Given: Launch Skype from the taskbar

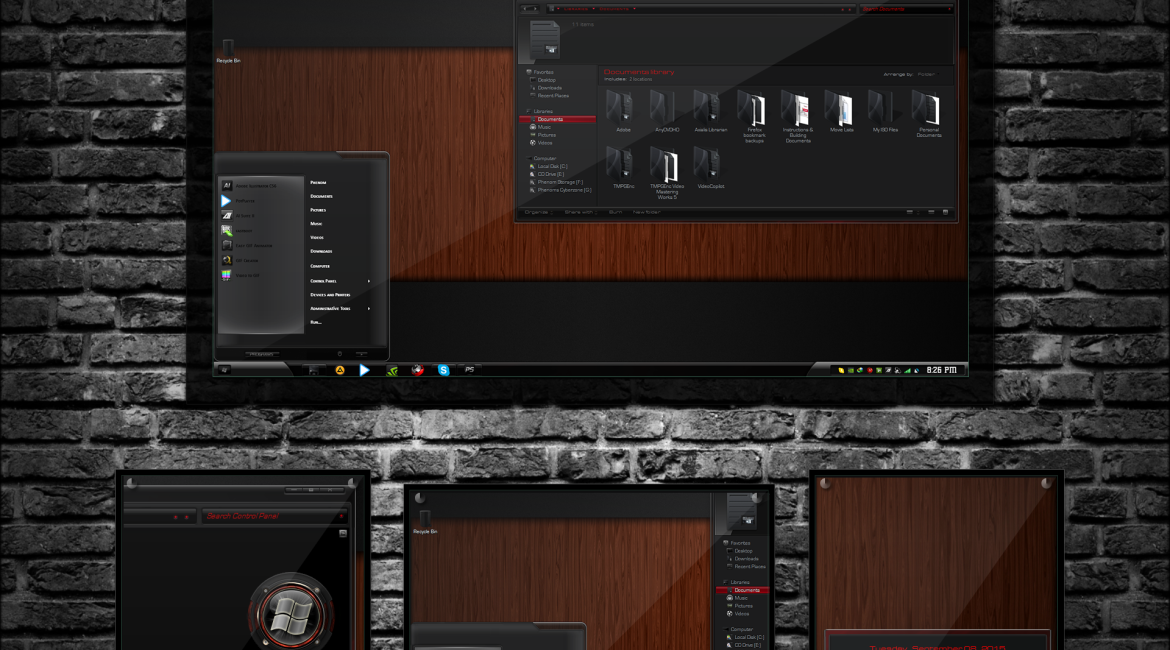Looking at the screenshot, I should click(x=444, y=370).
